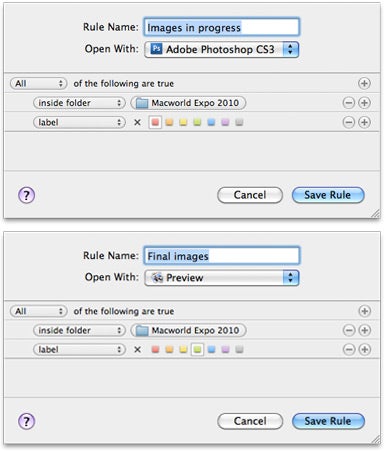Viewport: 386px width, 451px height.
Task: Pick the orange label swatch in top dialog
Action: pos(169,122)
